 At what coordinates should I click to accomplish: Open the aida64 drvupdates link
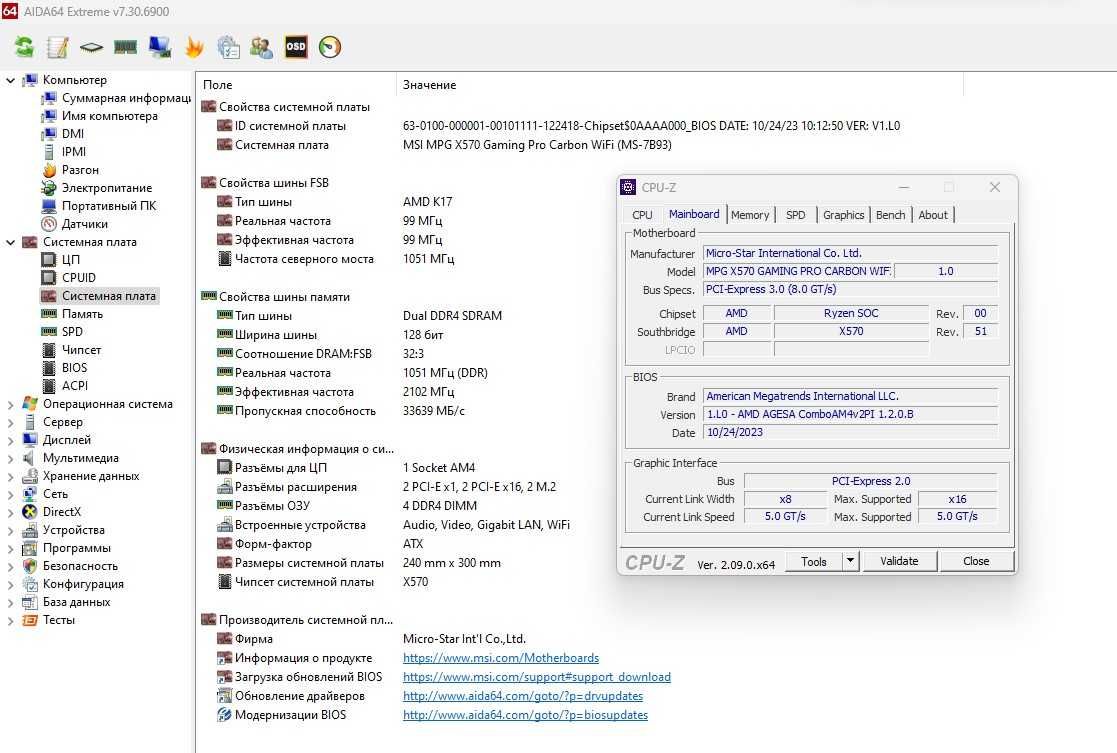[x=523, y=696]
